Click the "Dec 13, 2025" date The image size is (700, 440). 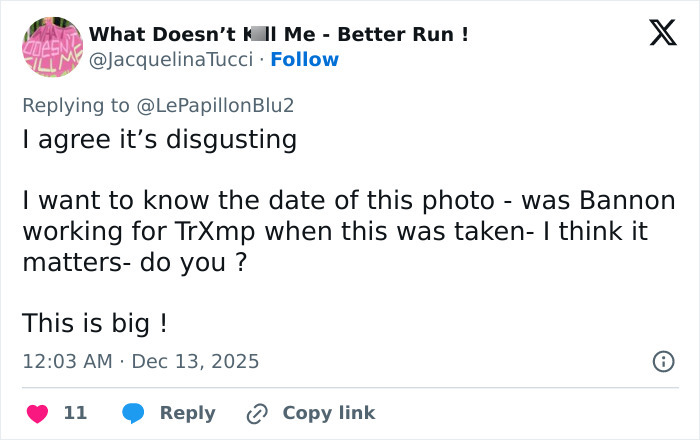[x=197, y=361]
